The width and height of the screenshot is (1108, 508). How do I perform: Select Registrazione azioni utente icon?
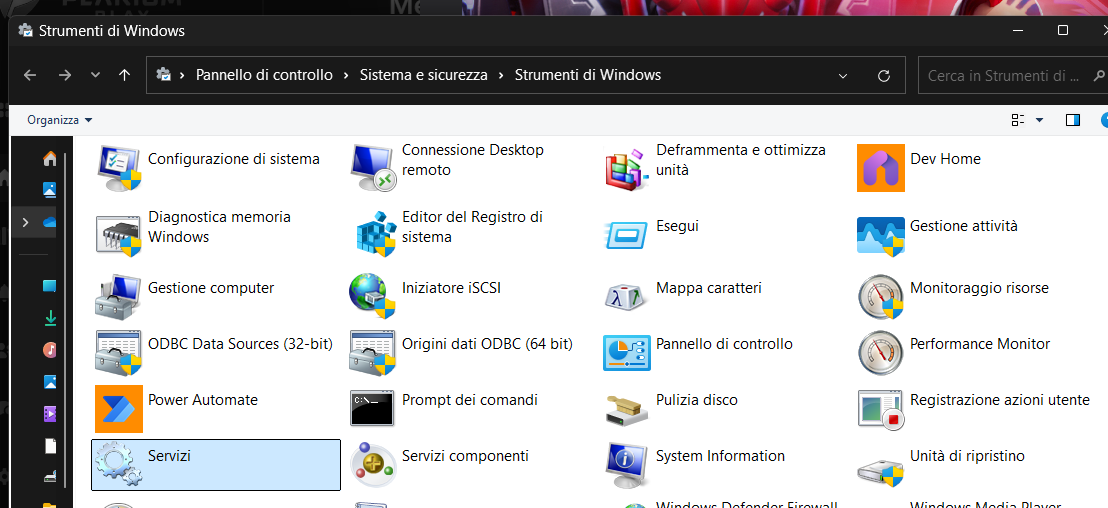(x=880, y=409)
